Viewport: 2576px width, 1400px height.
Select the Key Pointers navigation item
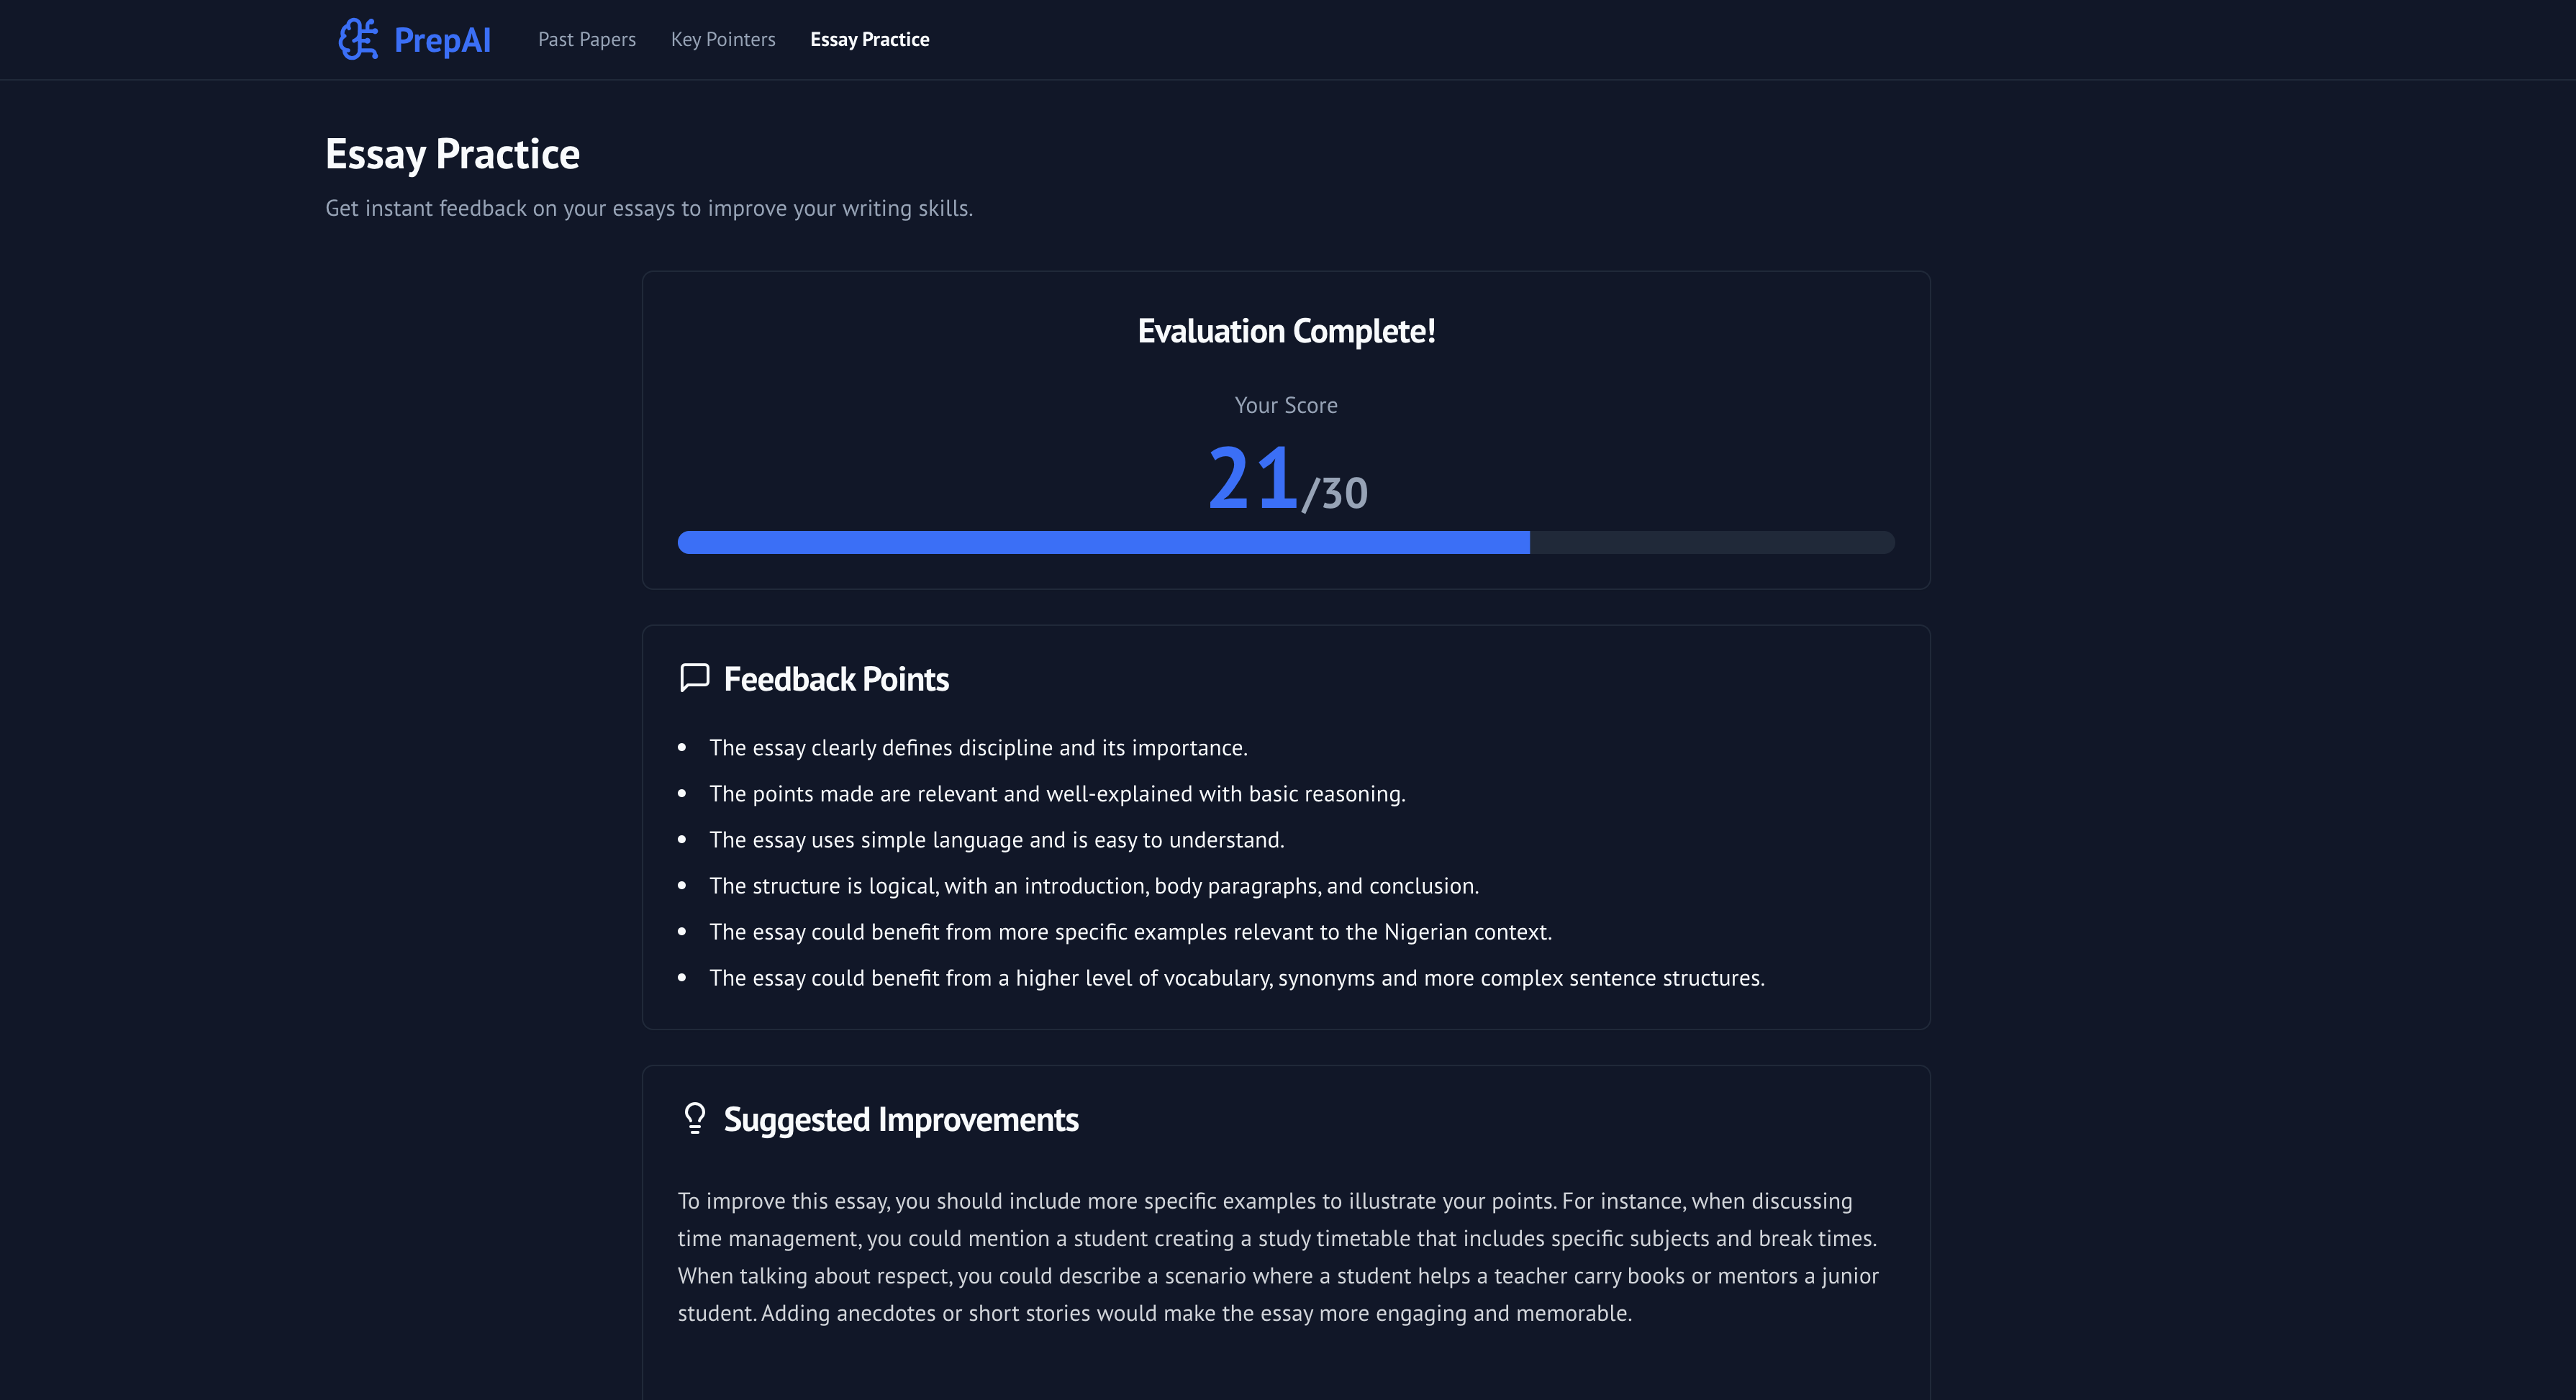(x=723, y=39)
